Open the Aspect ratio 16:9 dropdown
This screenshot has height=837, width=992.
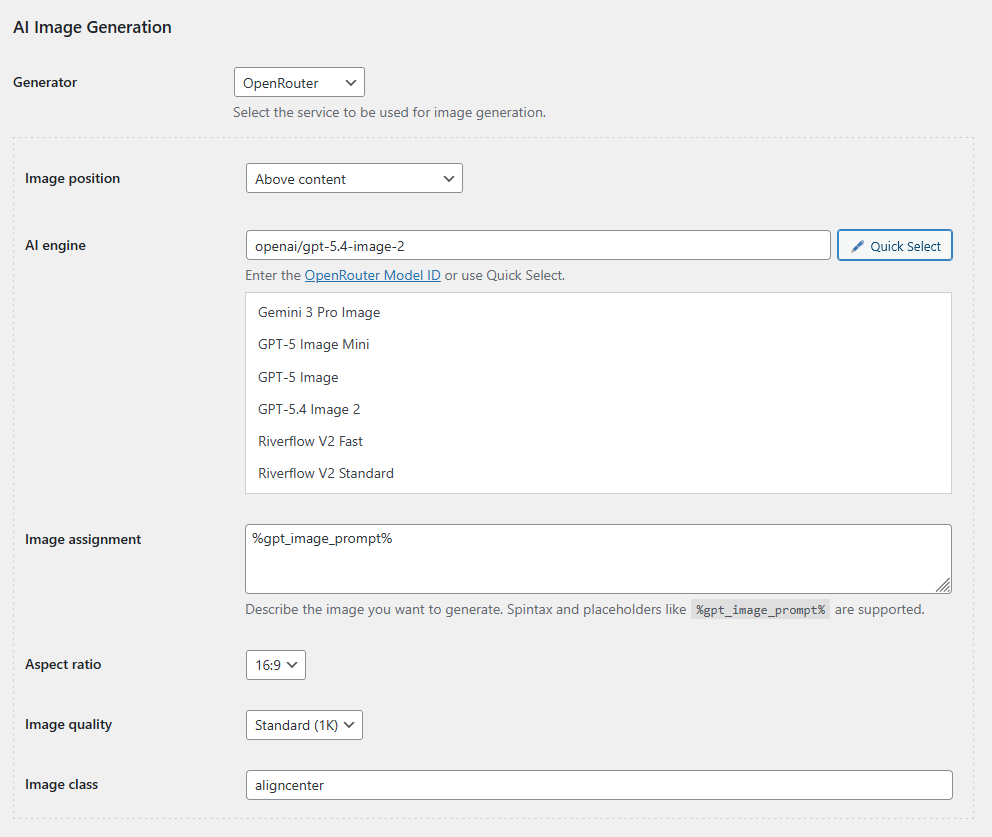tap(276, 665)
